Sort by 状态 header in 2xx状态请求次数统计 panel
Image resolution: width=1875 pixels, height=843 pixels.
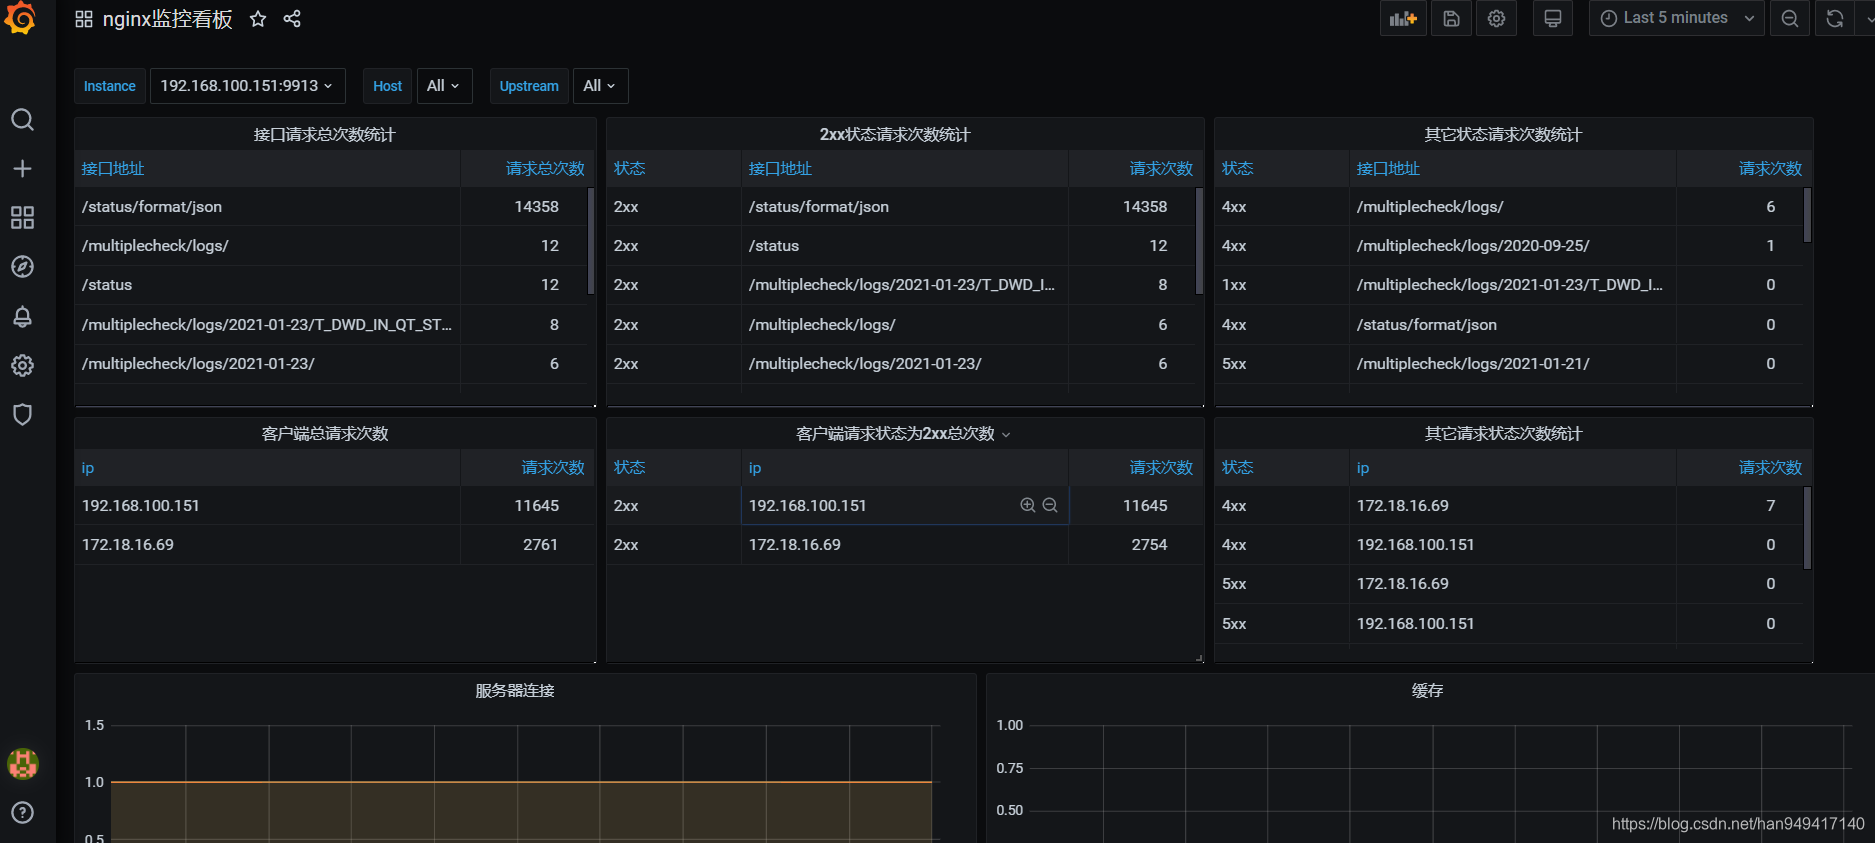[629, 168]
